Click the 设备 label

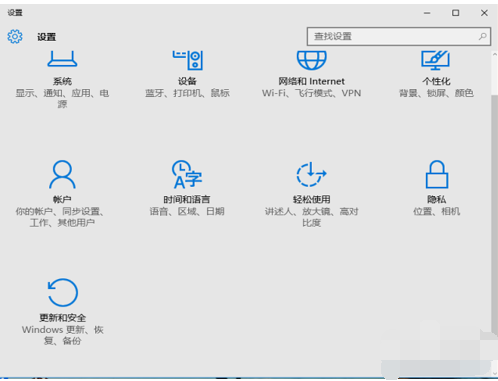tap(187, 81)
